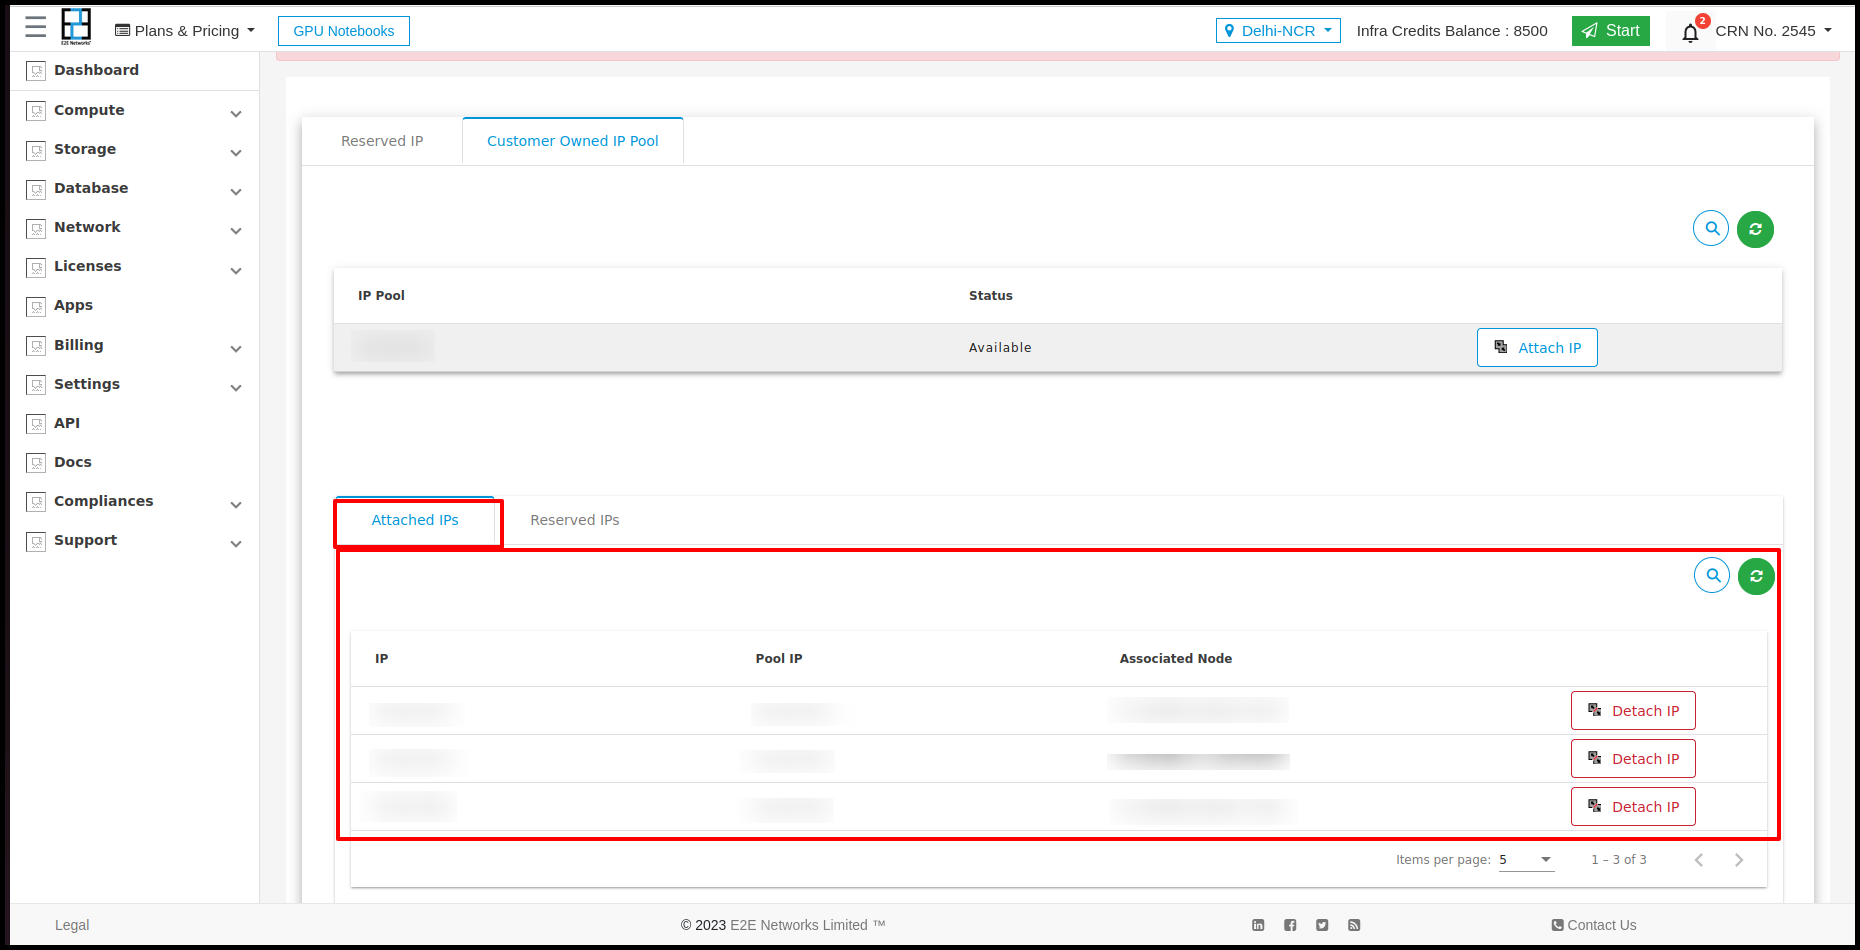The image size is (1860, 950).
Task: Open the Legal link in footer
Action: pyautogui.click(x=72, y=925)
